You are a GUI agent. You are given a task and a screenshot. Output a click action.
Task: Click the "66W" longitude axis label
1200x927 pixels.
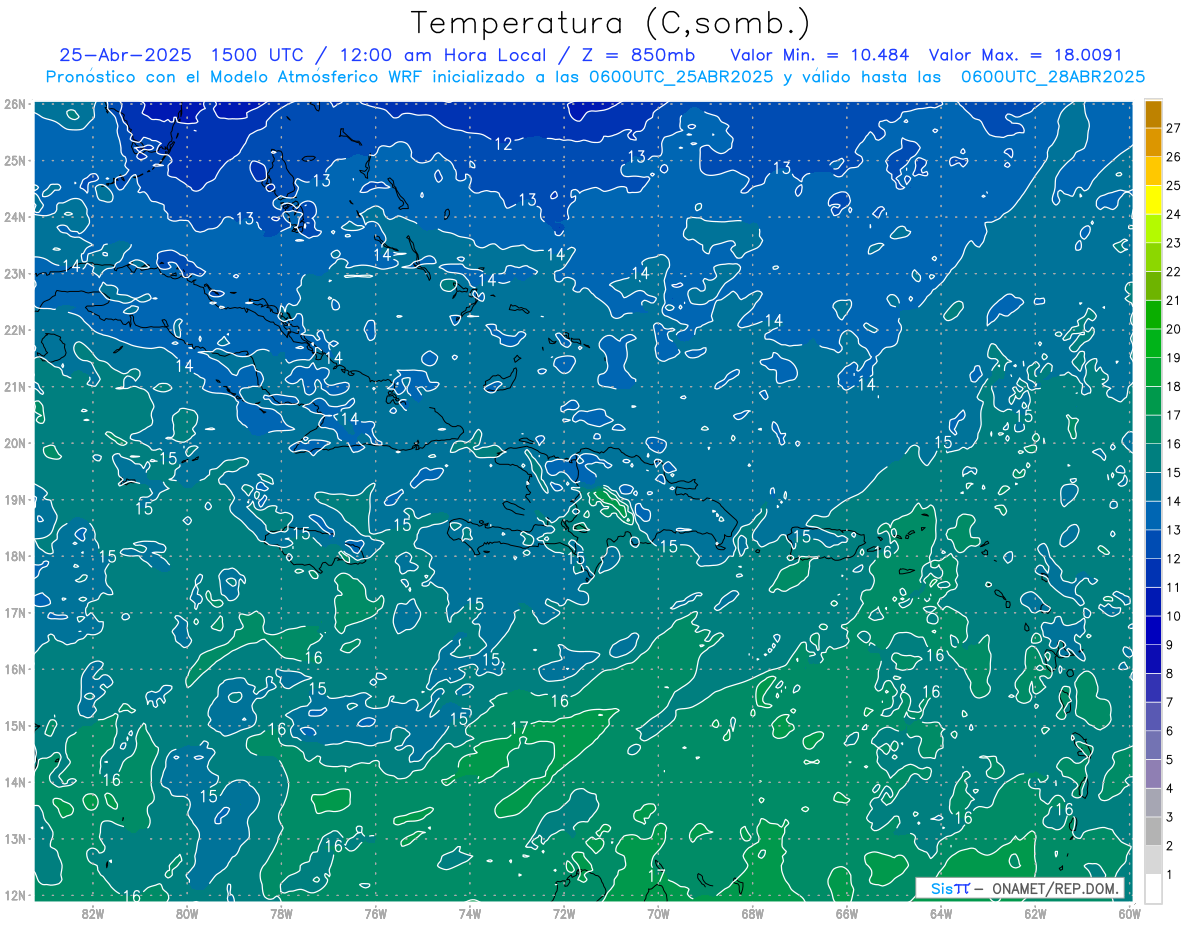[846, 913]
